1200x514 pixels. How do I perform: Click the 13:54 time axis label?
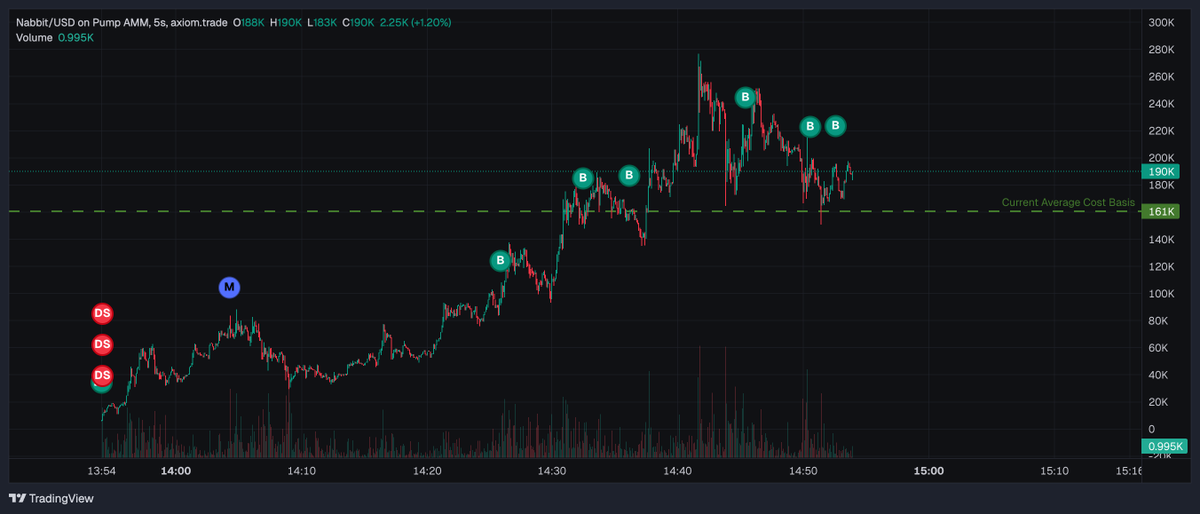102,470
